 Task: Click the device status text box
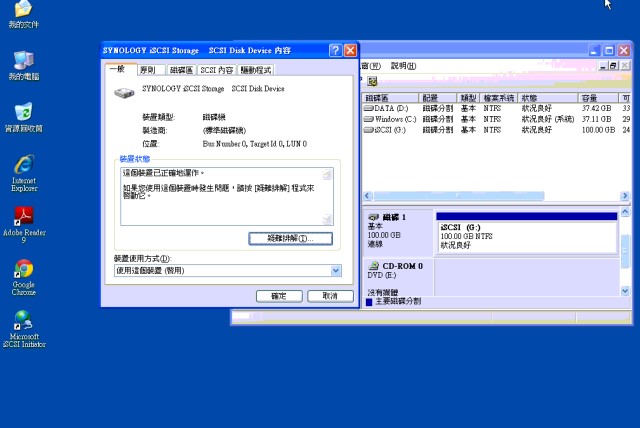(x=227, y=196)
